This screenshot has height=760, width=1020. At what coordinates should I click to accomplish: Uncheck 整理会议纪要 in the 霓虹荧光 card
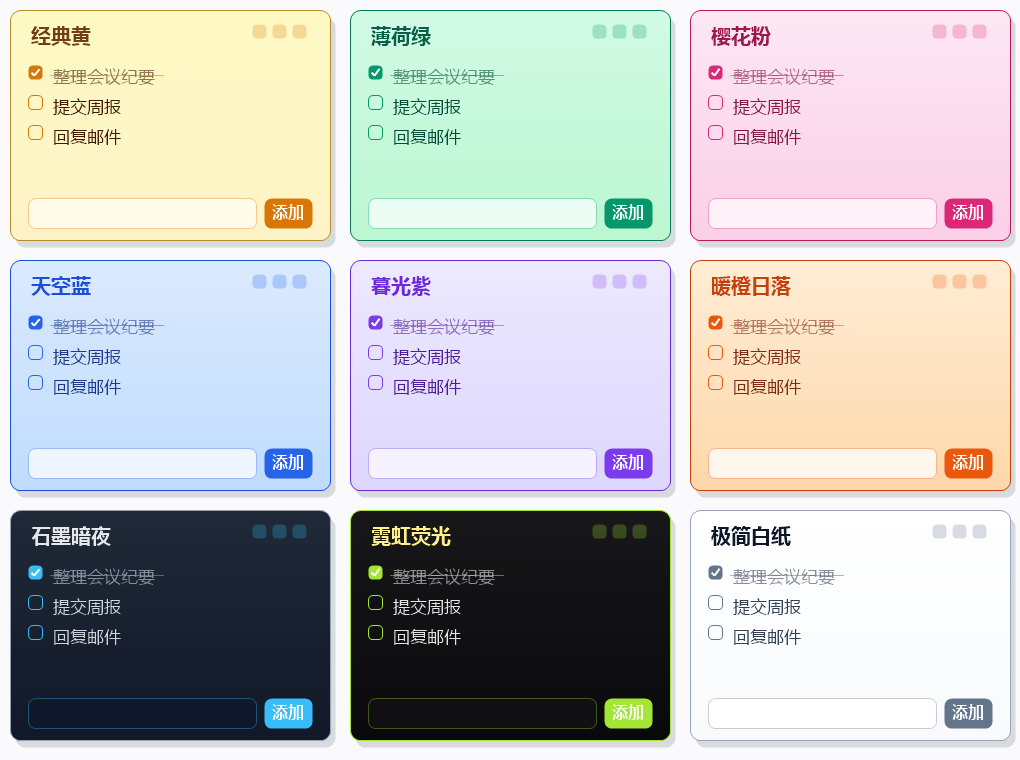point(375,573)
